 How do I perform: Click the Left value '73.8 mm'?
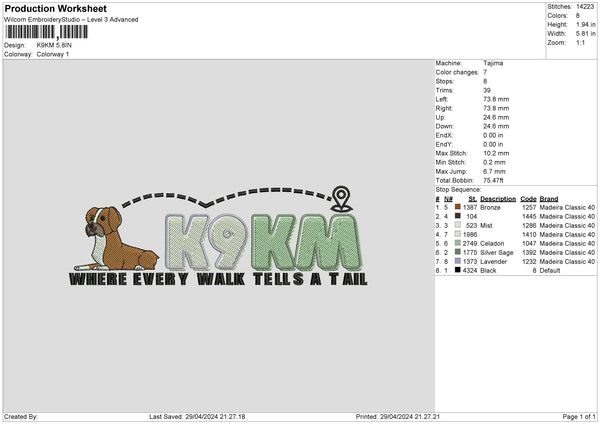tap(496, 99)
